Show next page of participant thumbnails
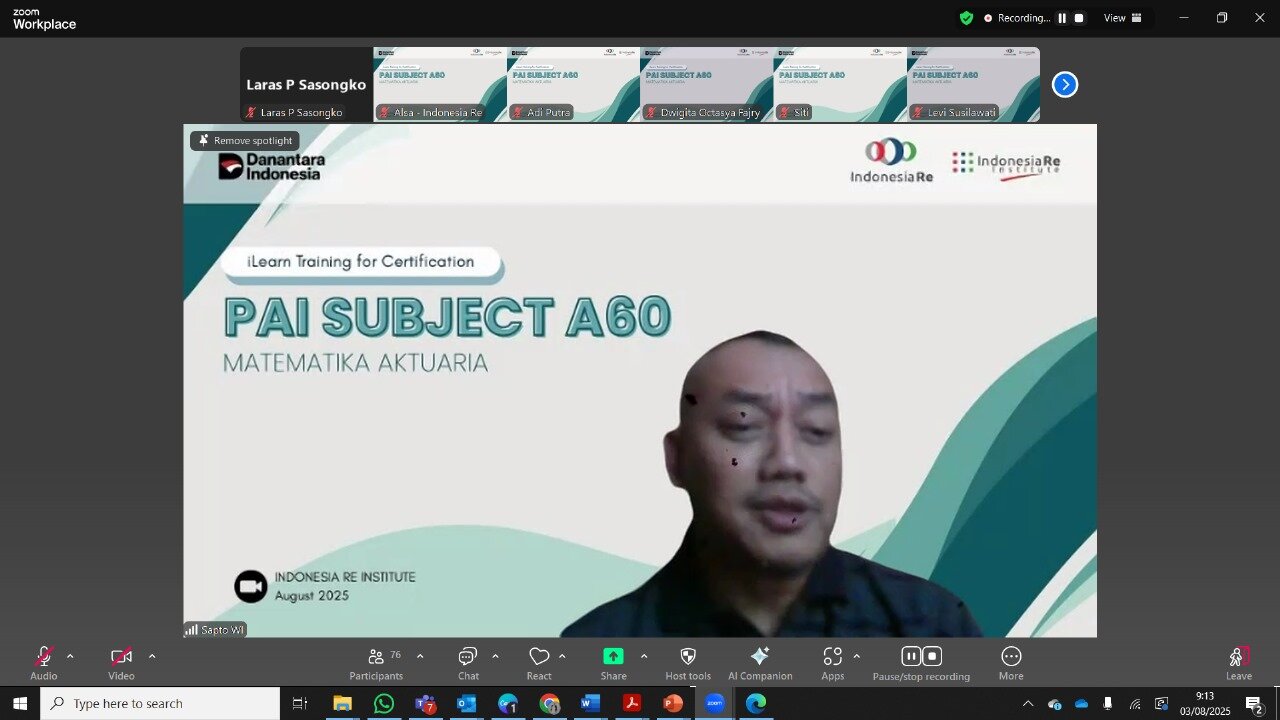Screen dimensions: 1280x720 click(1065, 85)
